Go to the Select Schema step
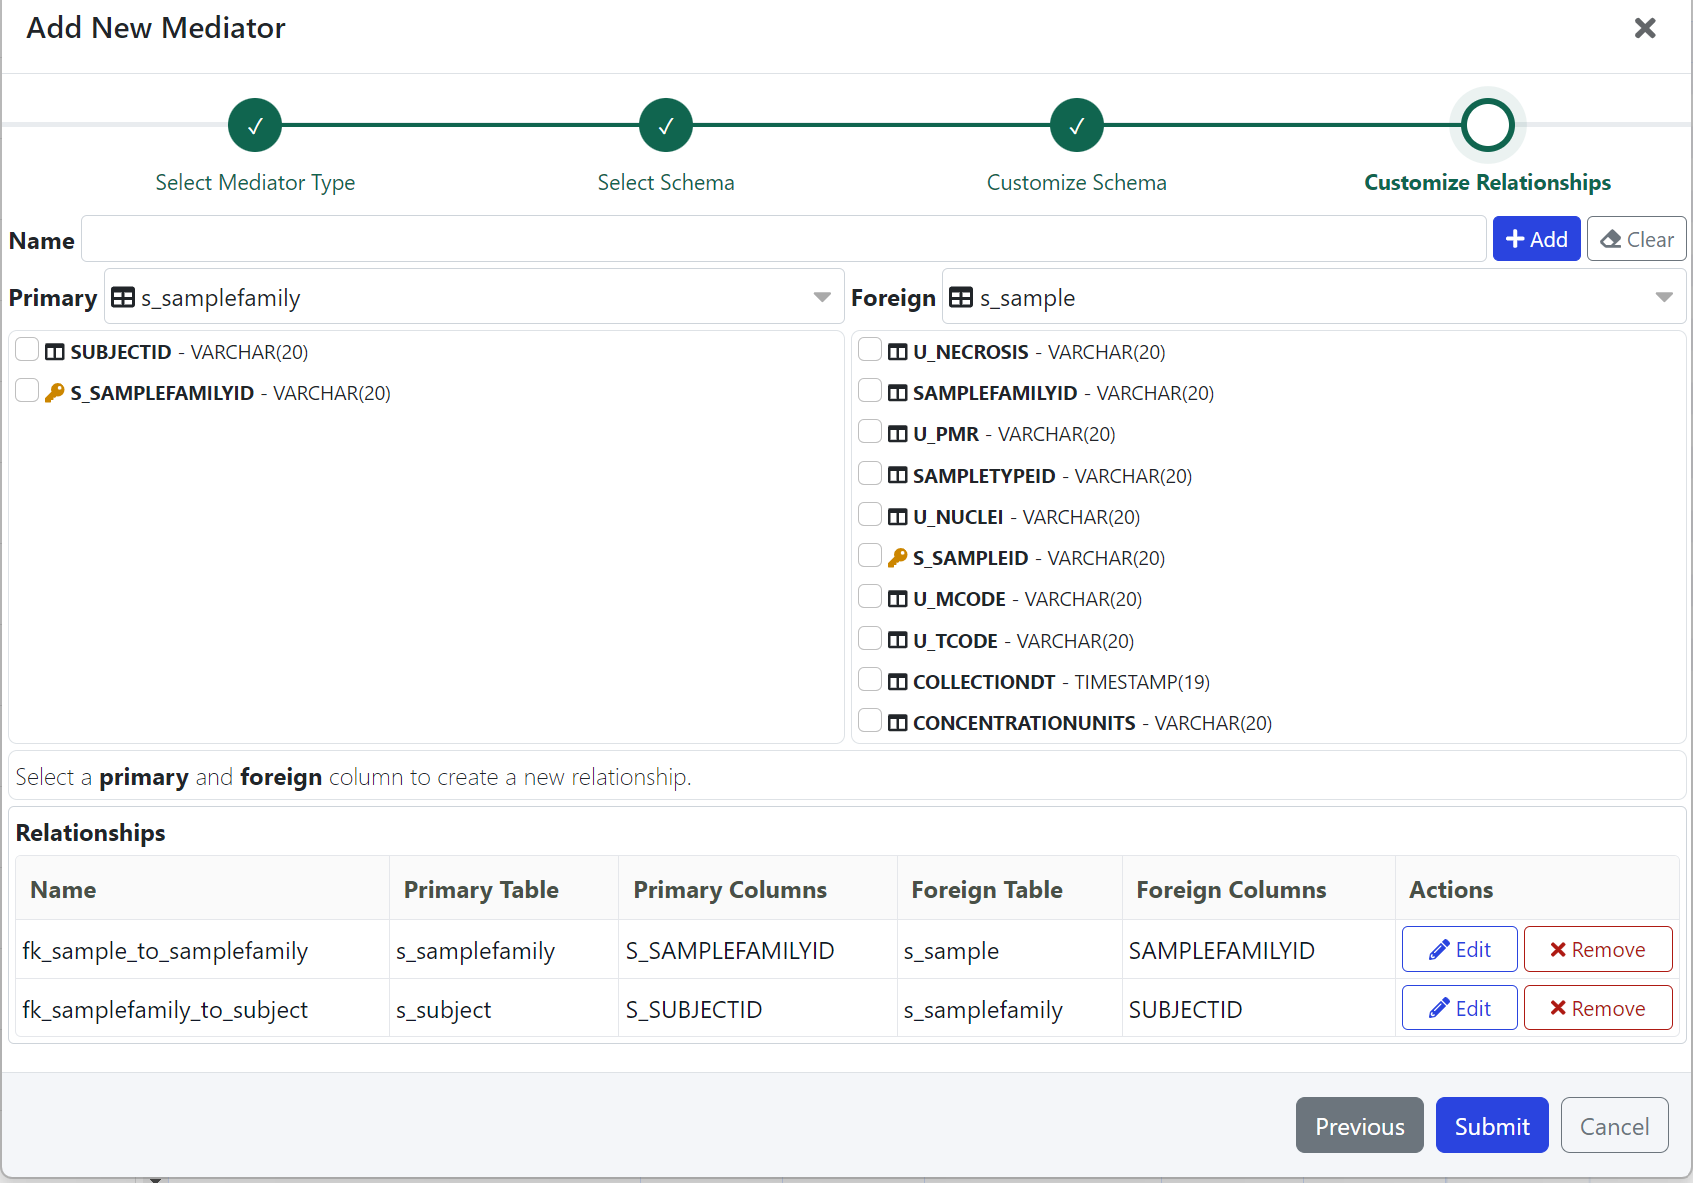 (666, 125)
